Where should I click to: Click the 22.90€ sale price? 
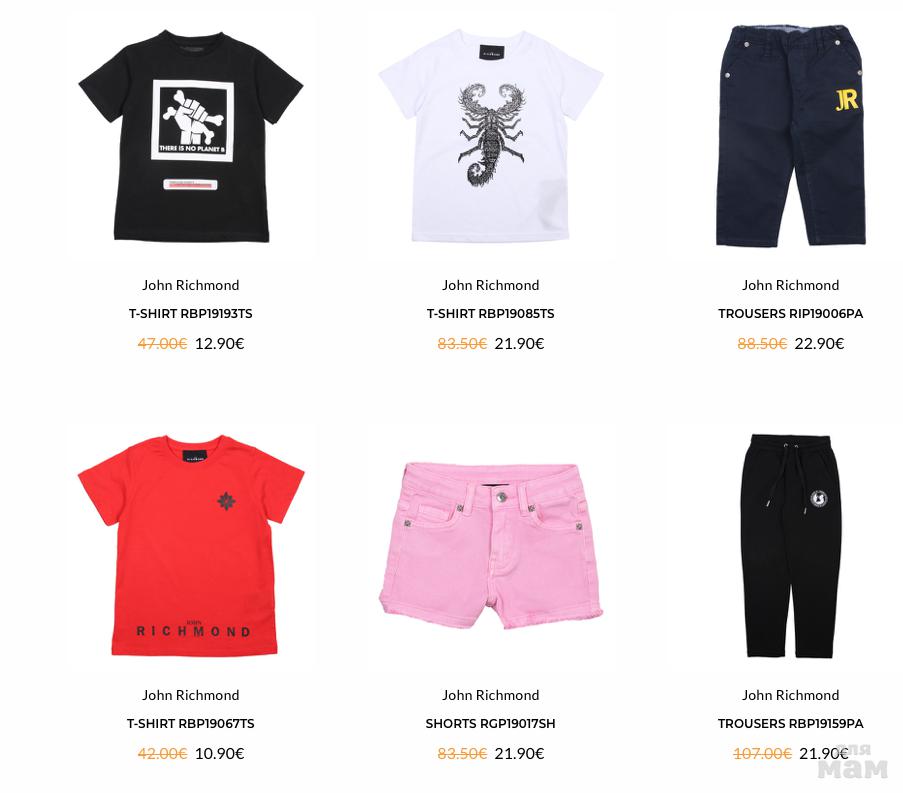(x=819, y=344)
